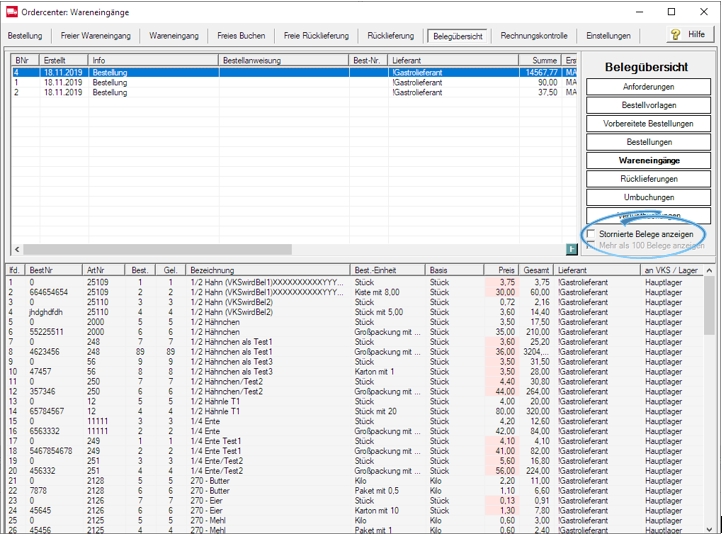
Task: Click the down arrow of item list scrollbar
Action: pyautogui.click(x=709, y=529)
